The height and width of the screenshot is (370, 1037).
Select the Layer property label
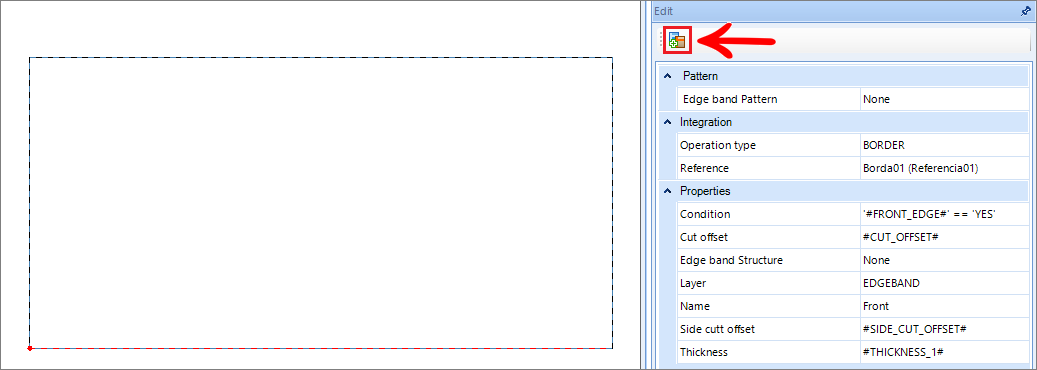coord(693,283)
